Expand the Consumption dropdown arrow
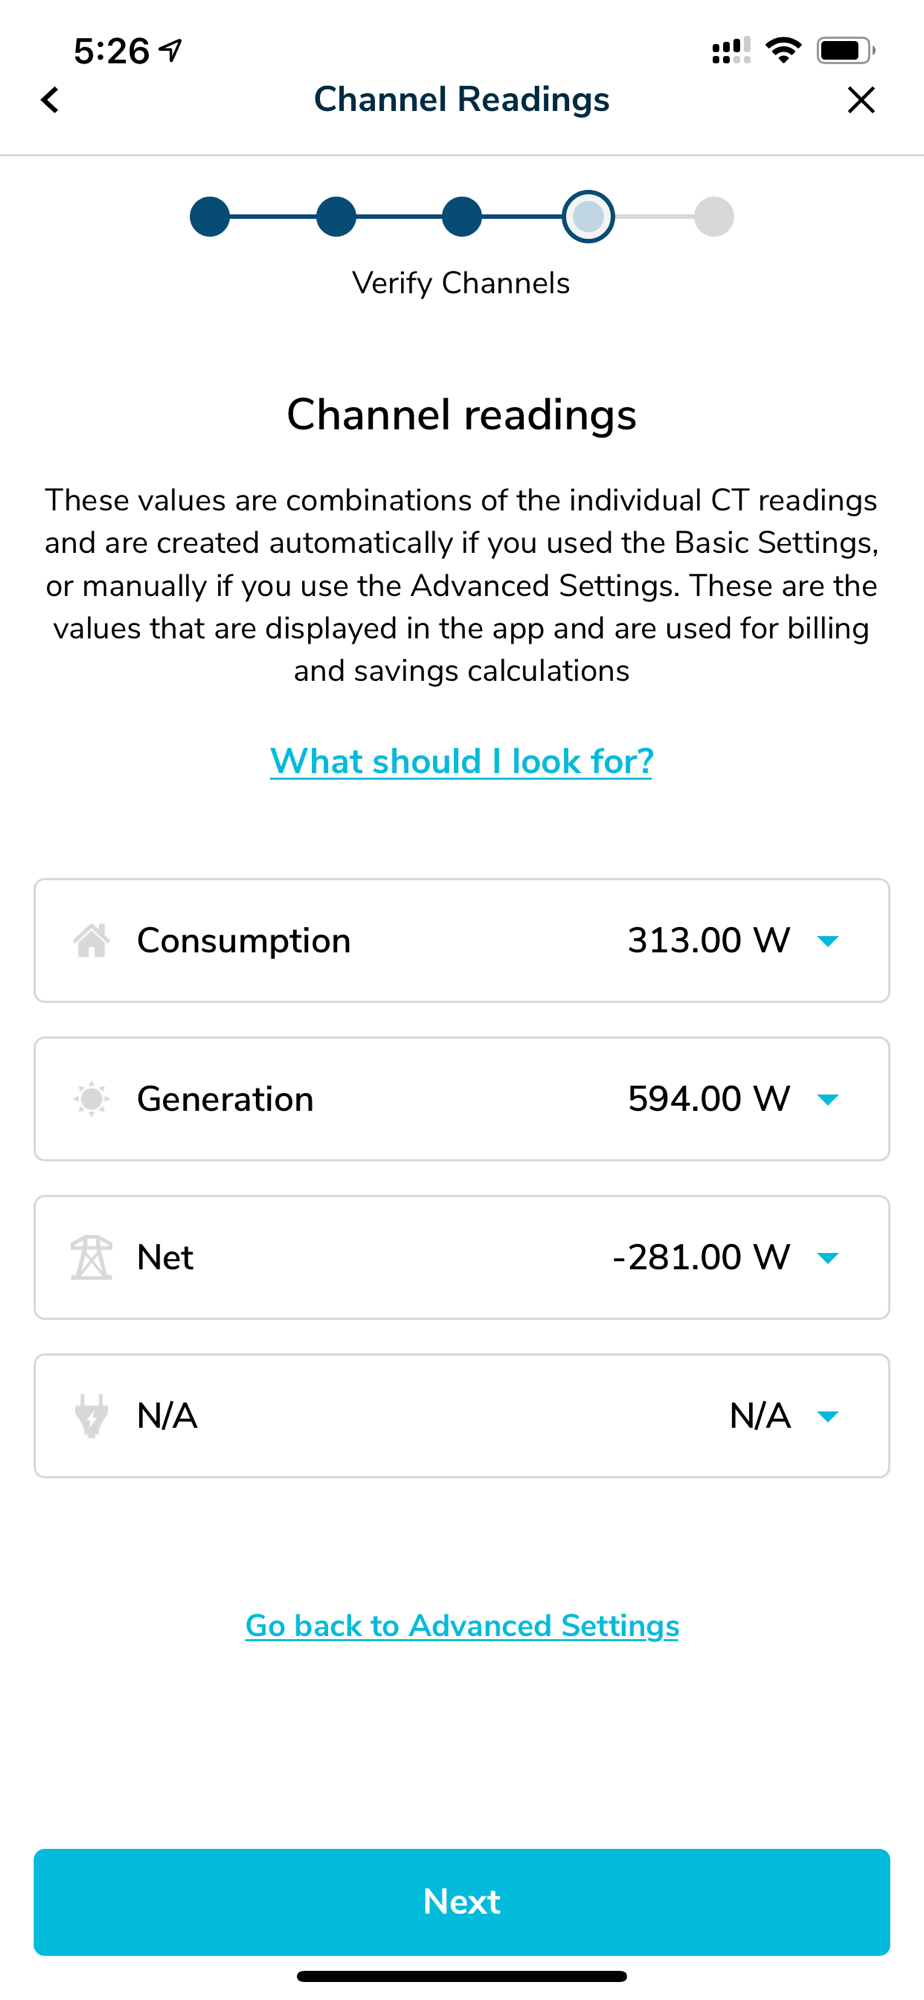Screen dimensions: 924x2000 coord(828,941)
